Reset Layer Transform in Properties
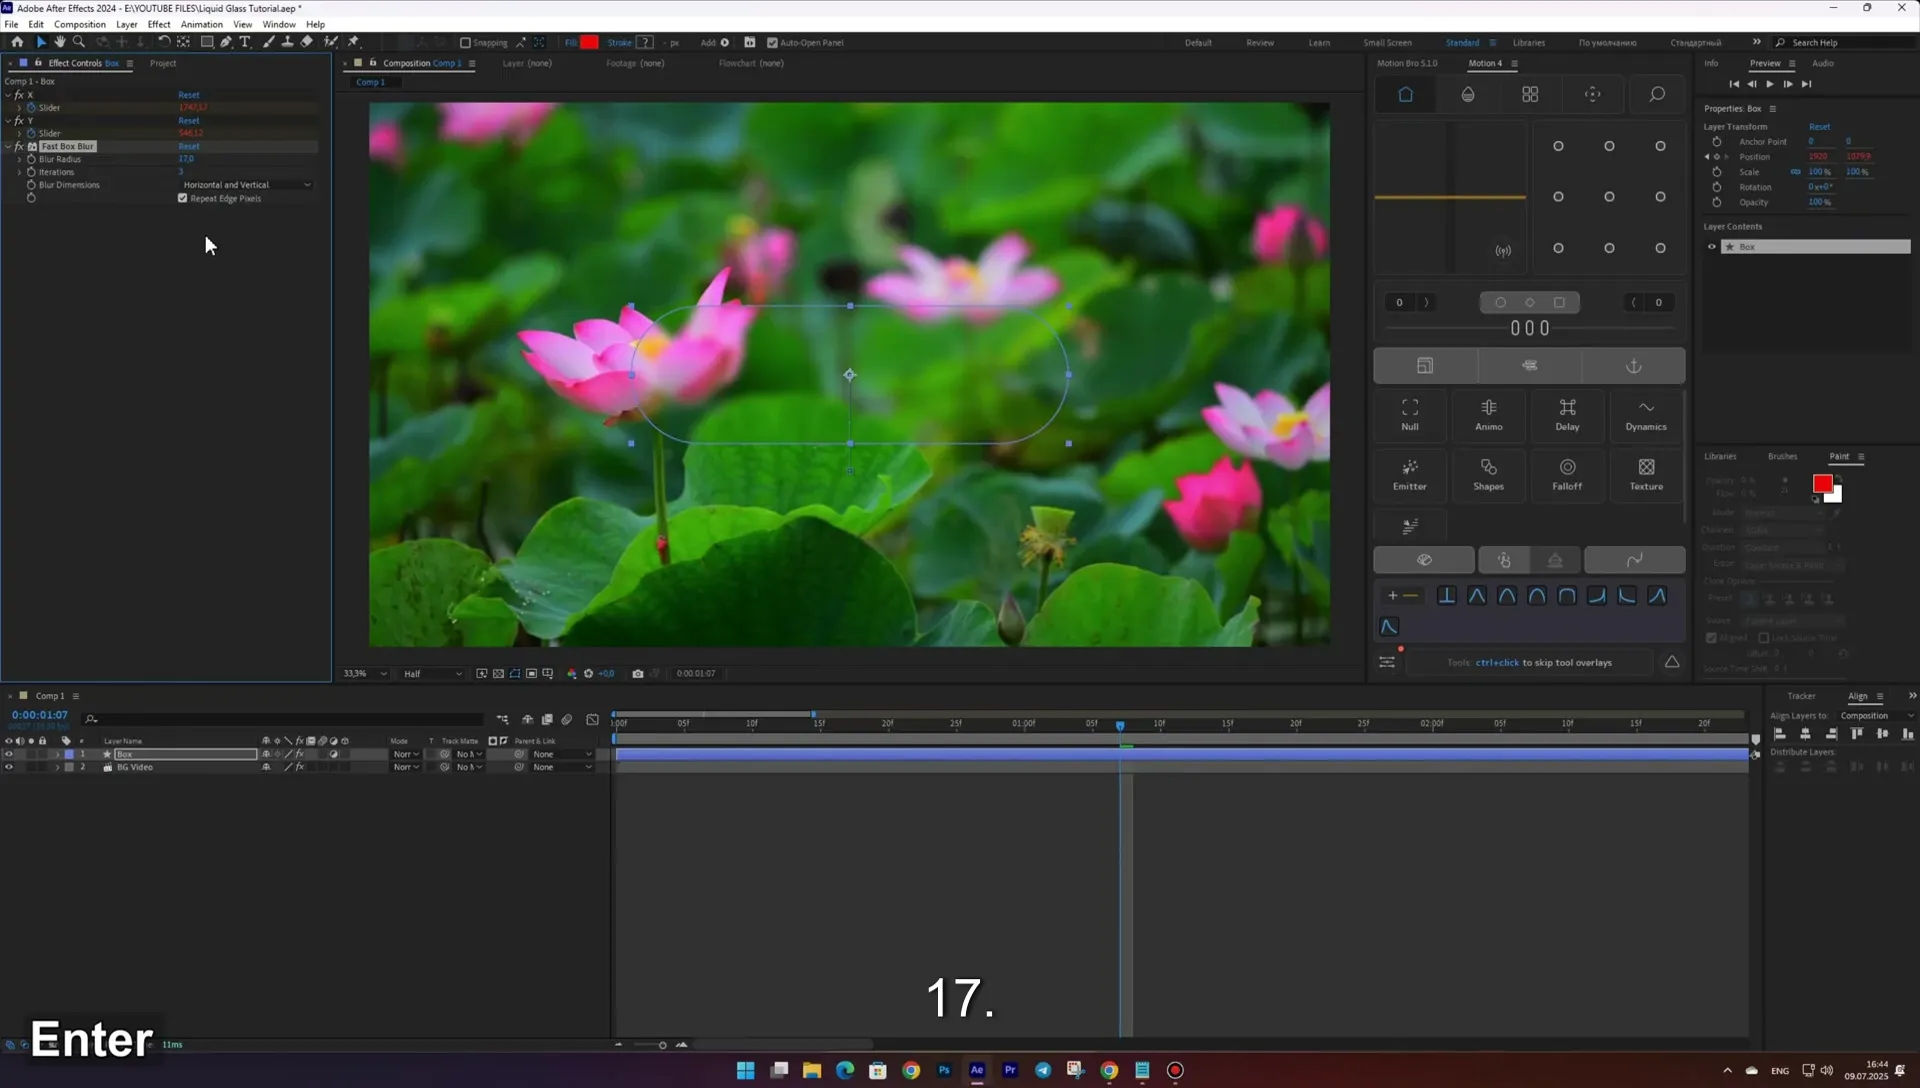Viewport: 1920px width, 1088px height. [x=1819, y=127]
